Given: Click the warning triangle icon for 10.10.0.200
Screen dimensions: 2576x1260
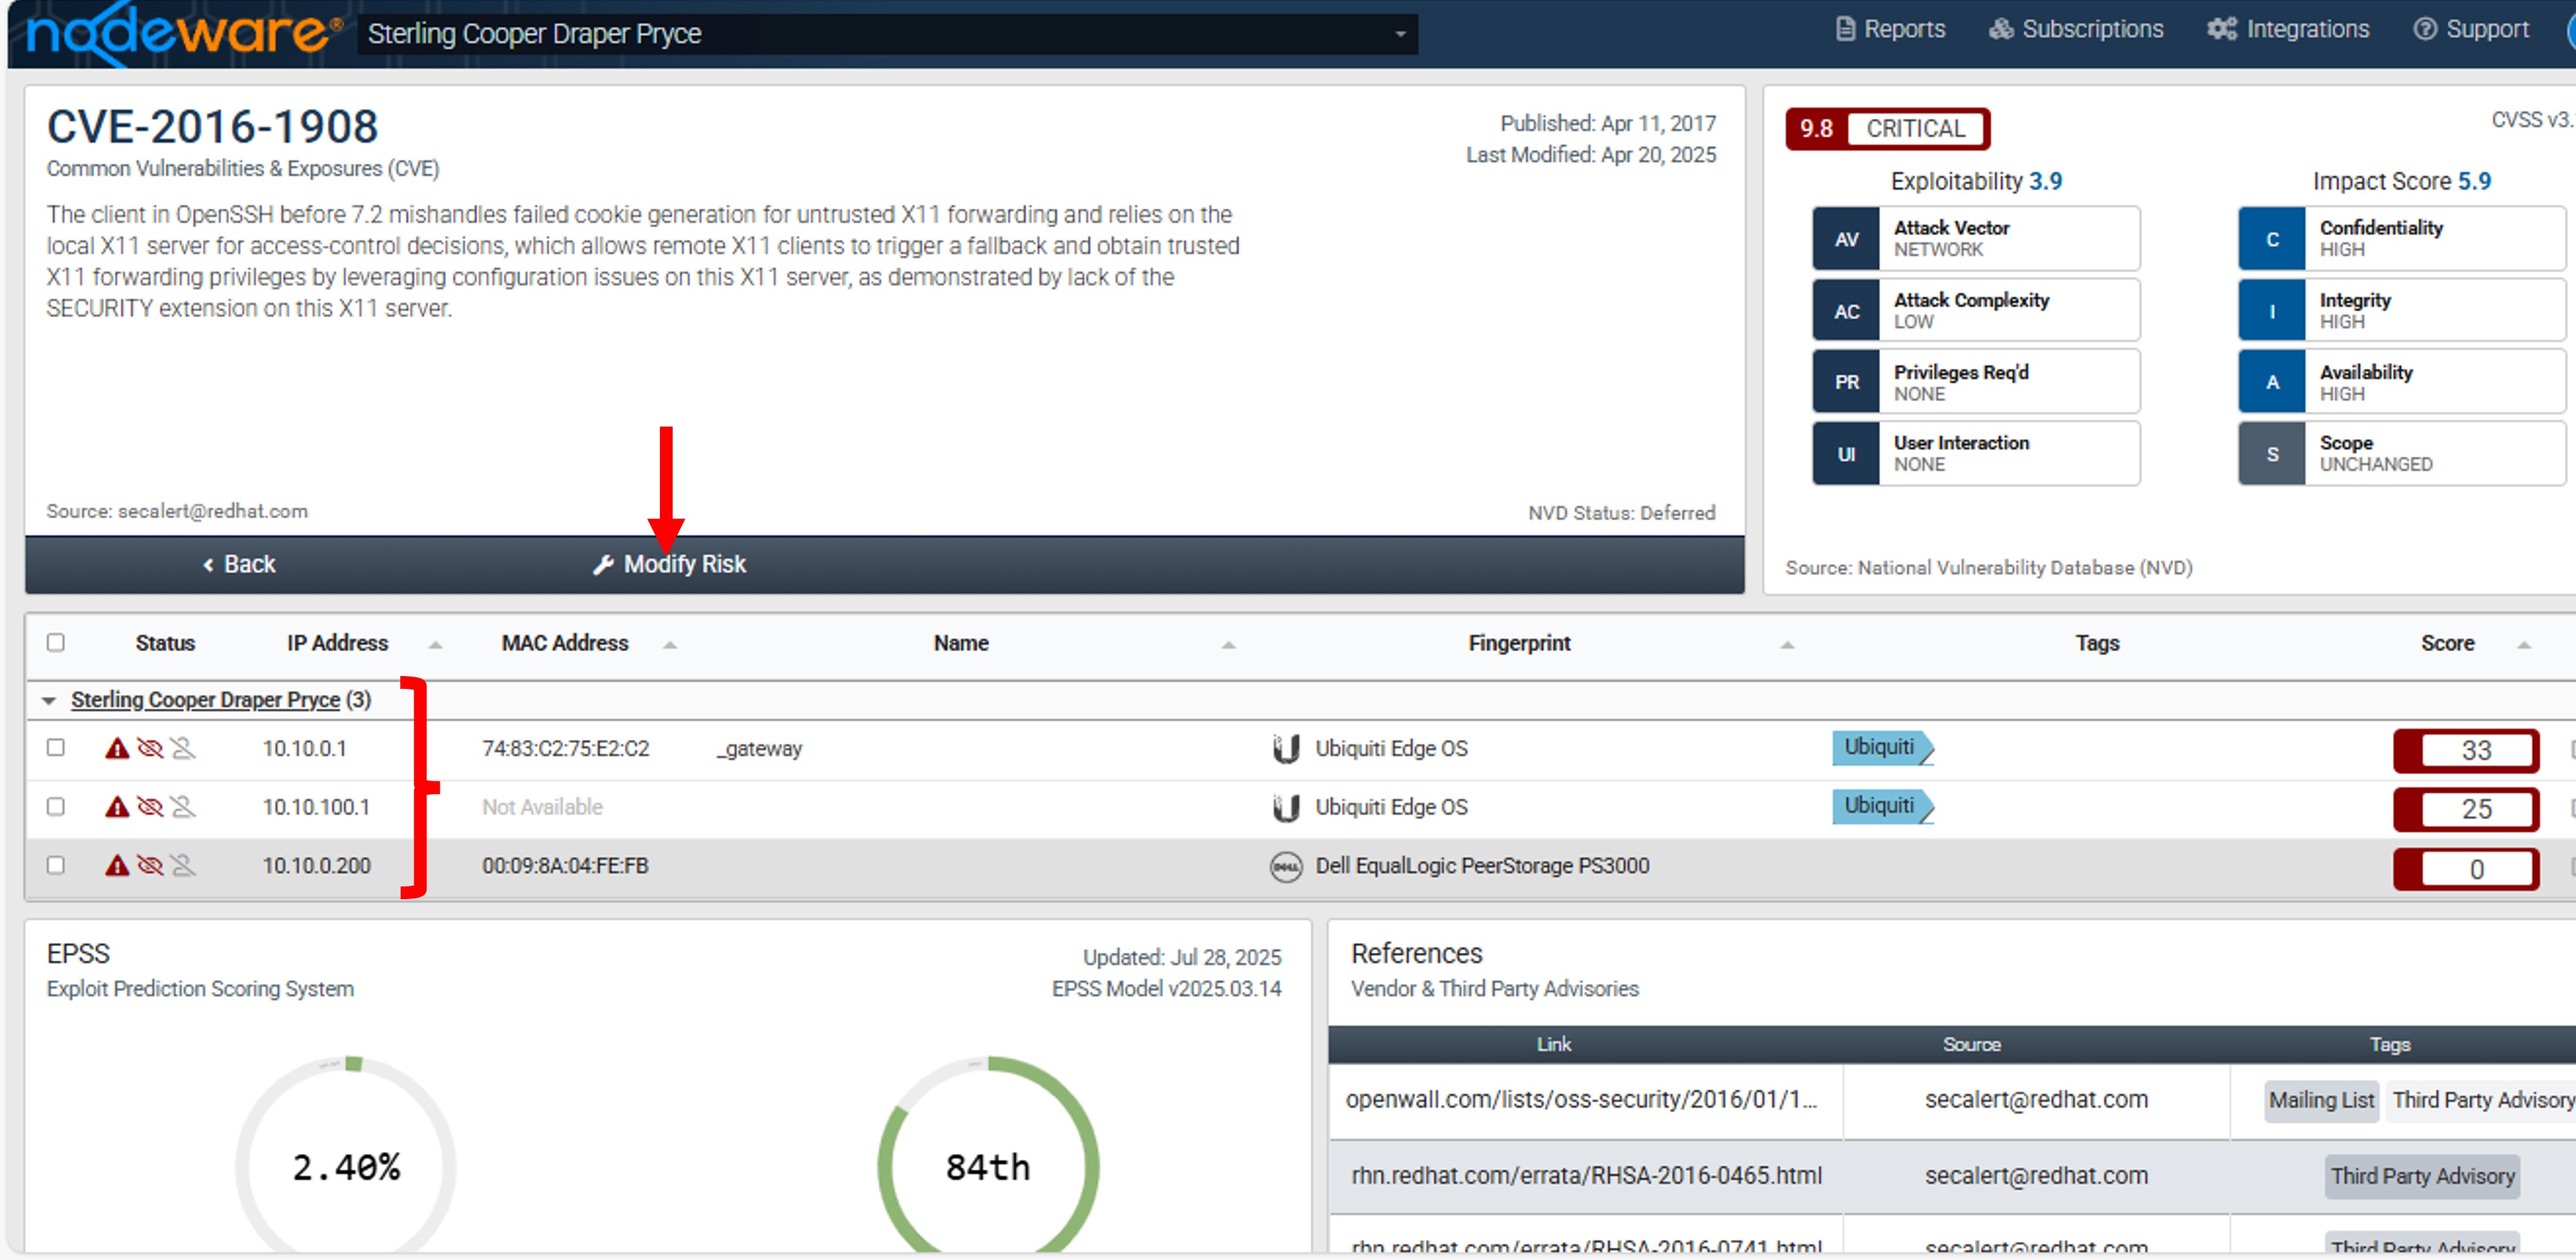Looking at the screenshot, I should tap(118, 866).
